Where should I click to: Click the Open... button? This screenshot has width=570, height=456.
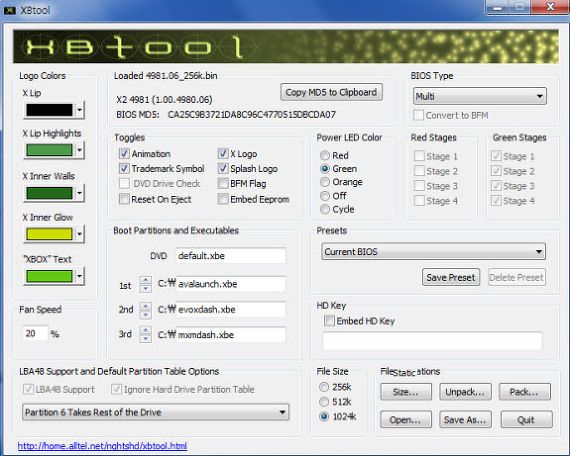[406, 420]
